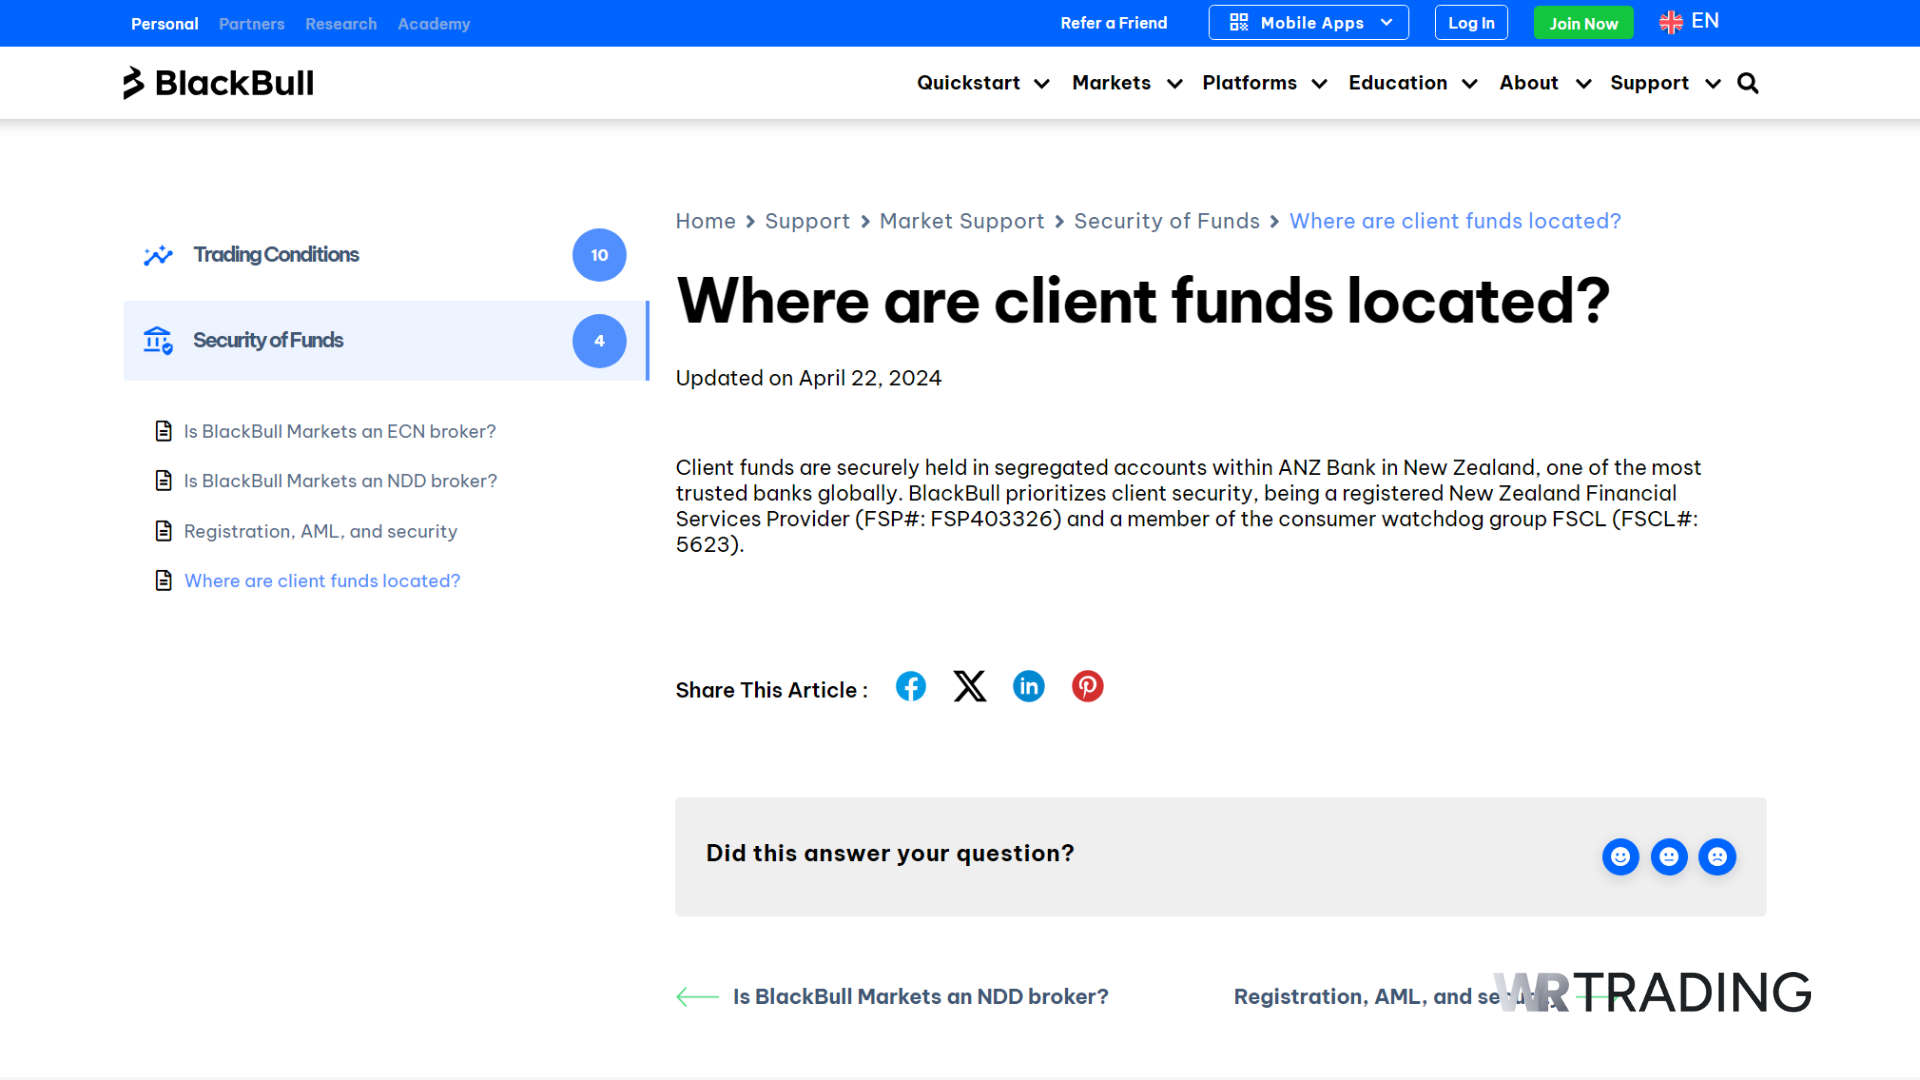
Task: Click document icon beside ECN broker article
Action: (x=164, y=431)
